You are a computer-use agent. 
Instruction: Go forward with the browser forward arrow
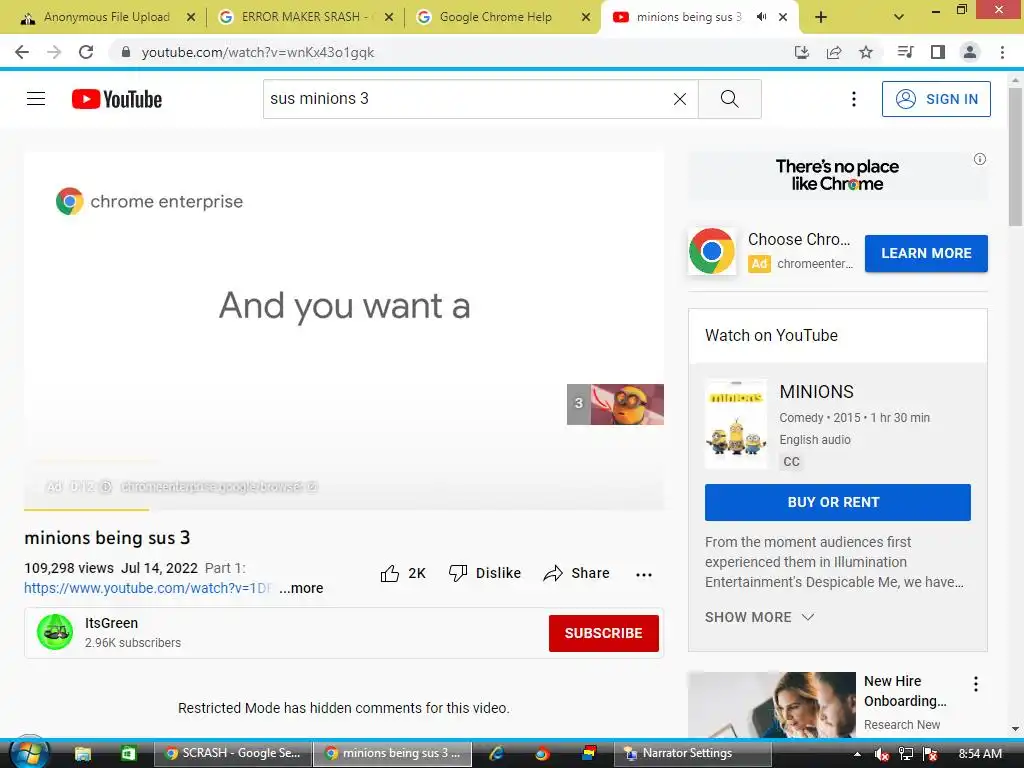pyautogui.click(x=54, y=52)
